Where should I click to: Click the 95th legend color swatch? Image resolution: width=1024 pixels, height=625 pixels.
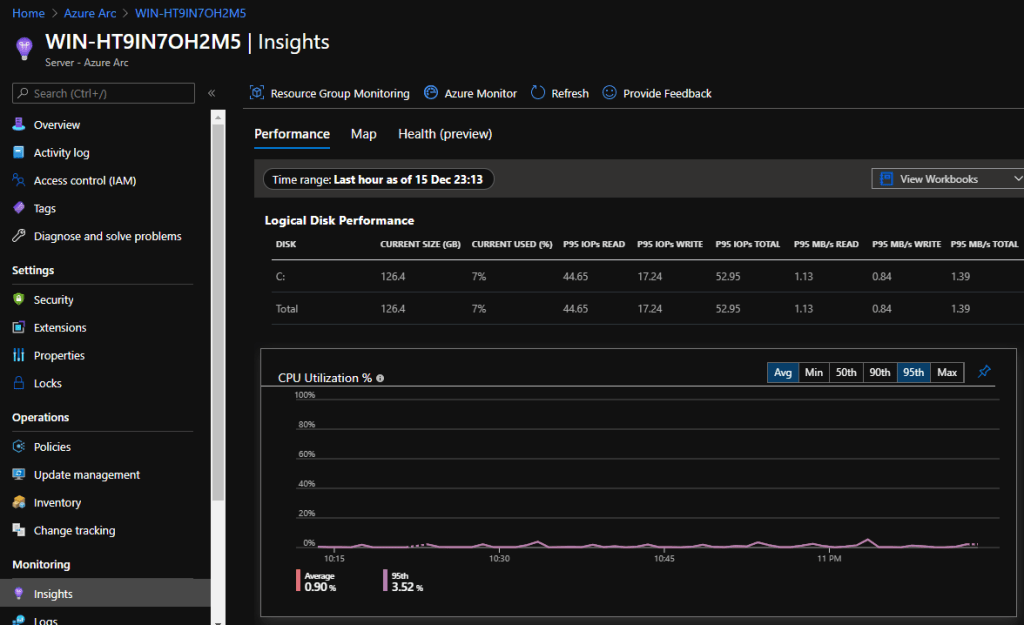tap(385, 581)
